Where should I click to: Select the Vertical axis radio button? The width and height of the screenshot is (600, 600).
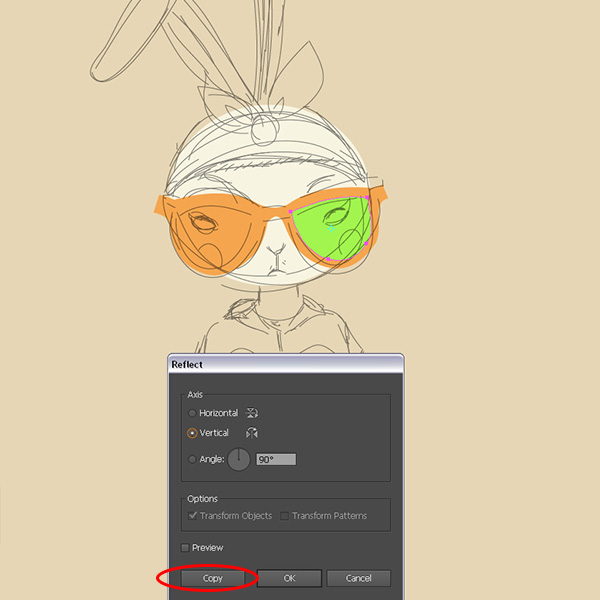click(x=192, y=433)
